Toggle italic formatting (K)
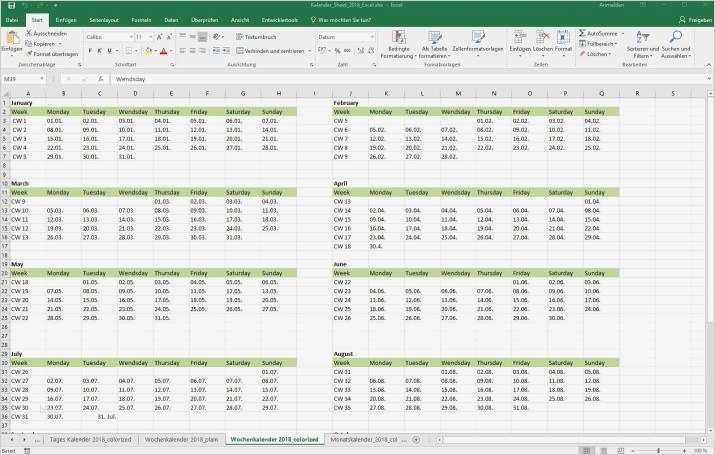This screenshot has width=715, height=455. (x=99, y=51)
